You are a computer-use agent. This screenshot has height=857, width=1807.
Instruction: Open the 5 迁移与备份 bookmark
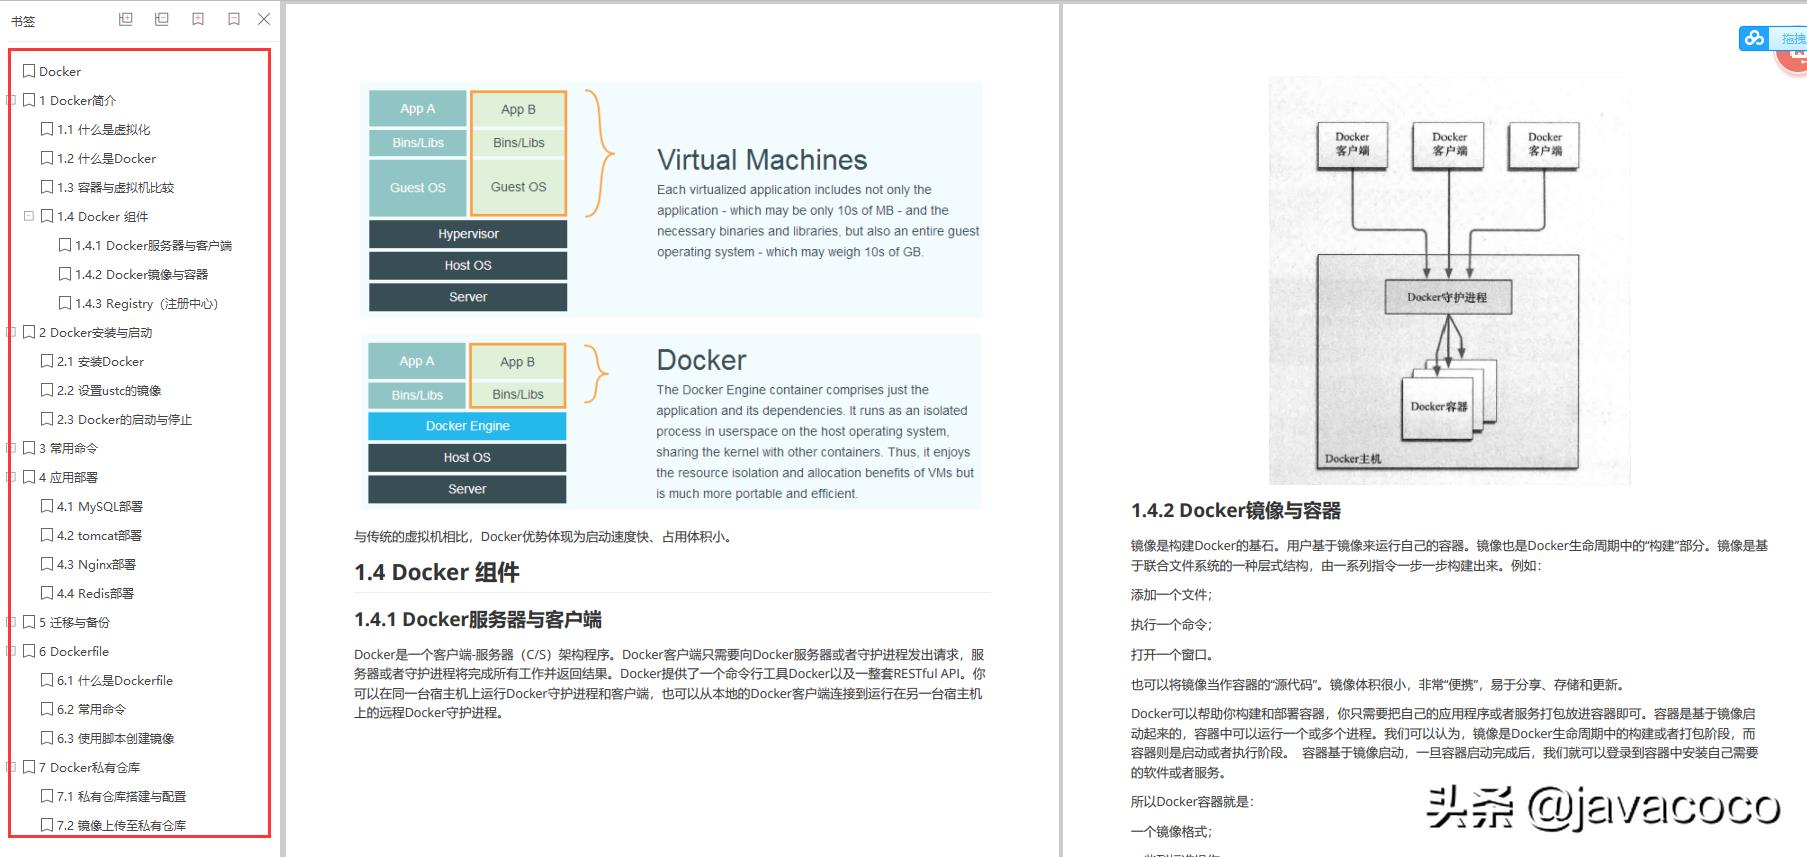point(74,622)
